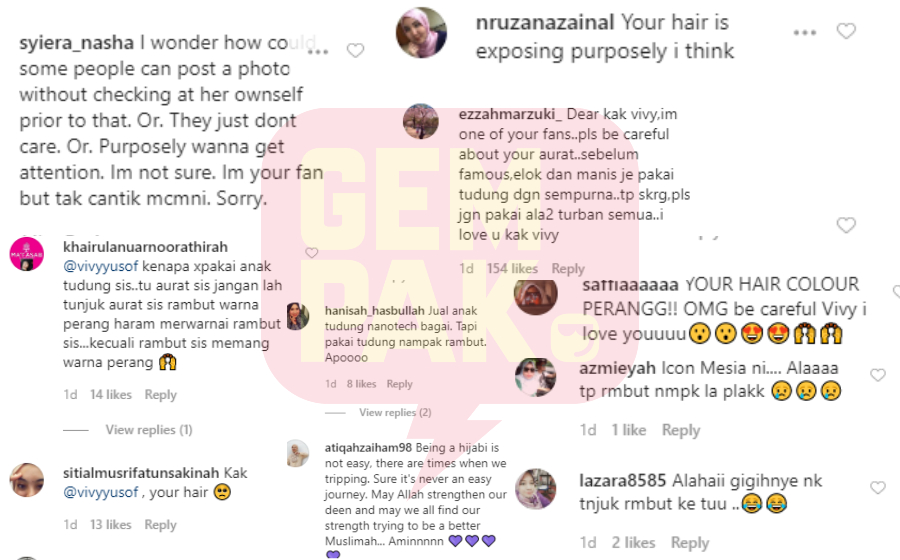Reply to ezzahmarzuki_'s comment

568,269
